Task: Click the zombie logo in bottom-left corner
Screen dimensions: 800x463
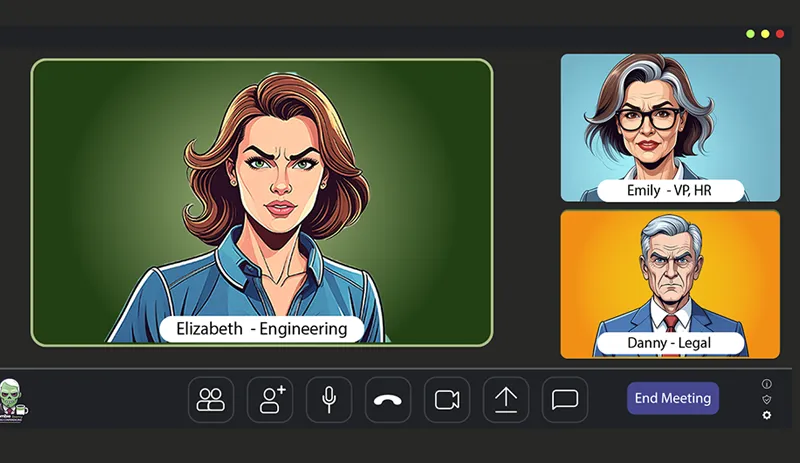Action: point(12,400)
